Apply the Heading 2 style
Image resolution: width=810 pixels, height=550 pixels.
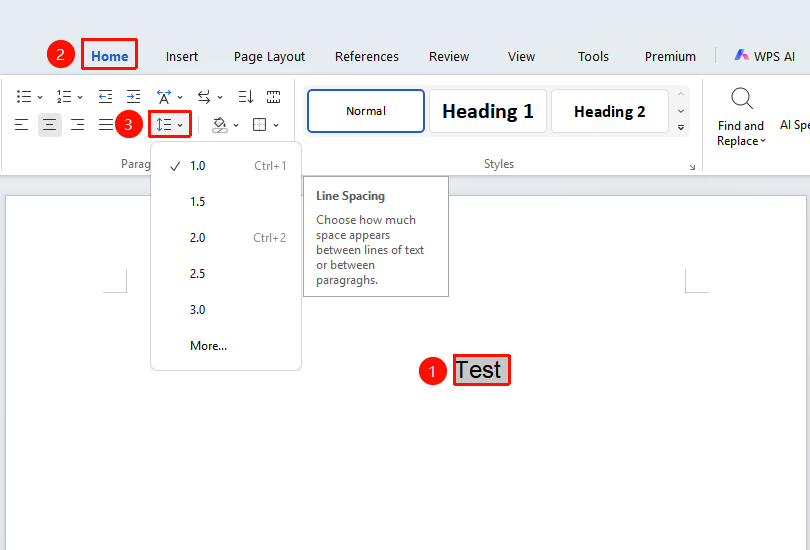tap(610, 111)
